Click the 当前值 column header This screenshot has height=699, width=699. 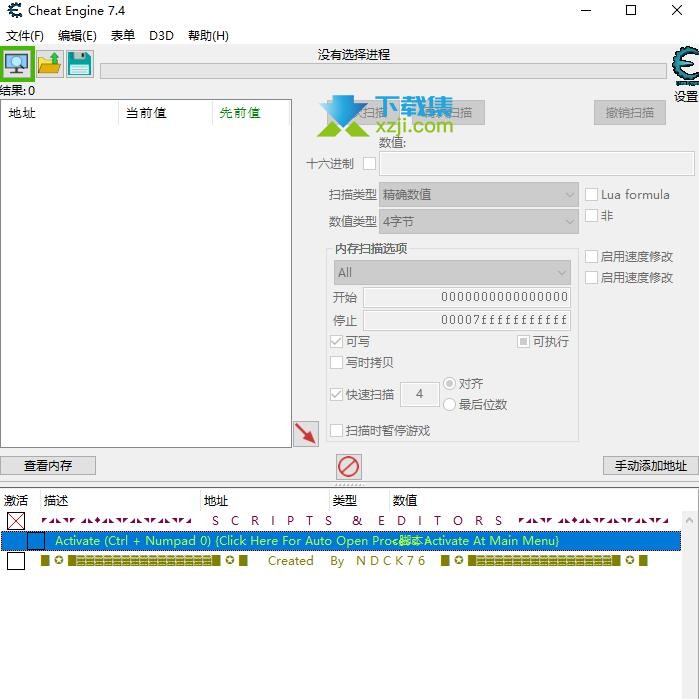pos(165,113)
